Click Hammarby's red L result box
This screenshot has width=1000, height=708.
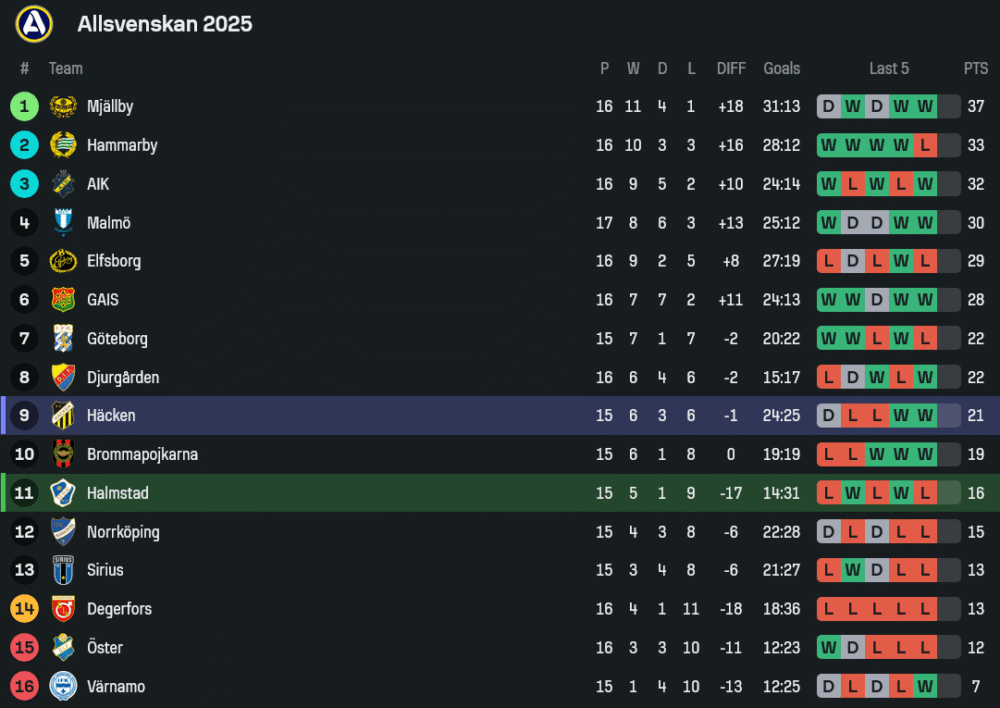(x=925, y=145)
